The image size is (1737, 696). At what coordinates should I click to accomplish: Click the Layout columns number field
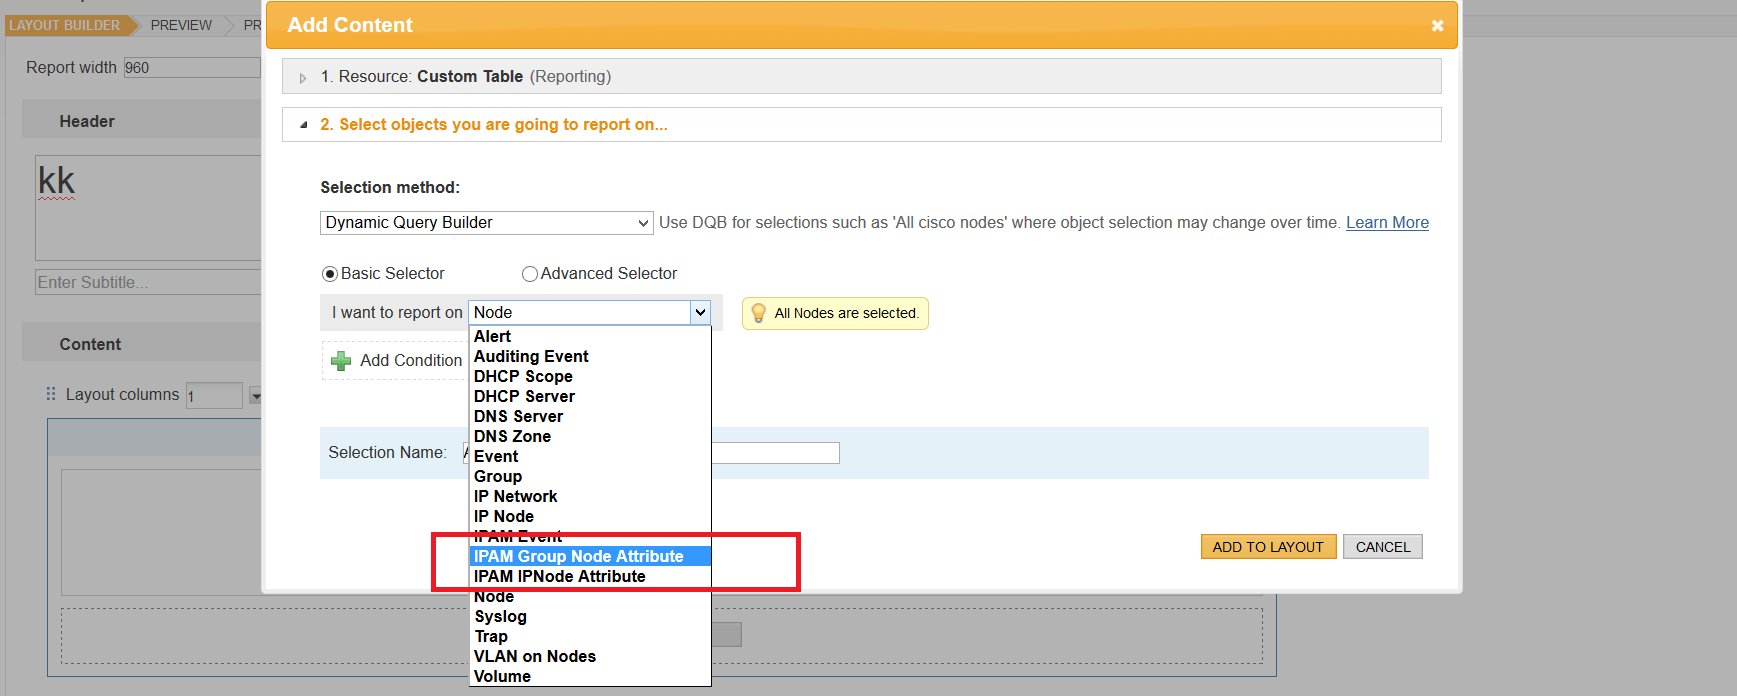[214, 396]
